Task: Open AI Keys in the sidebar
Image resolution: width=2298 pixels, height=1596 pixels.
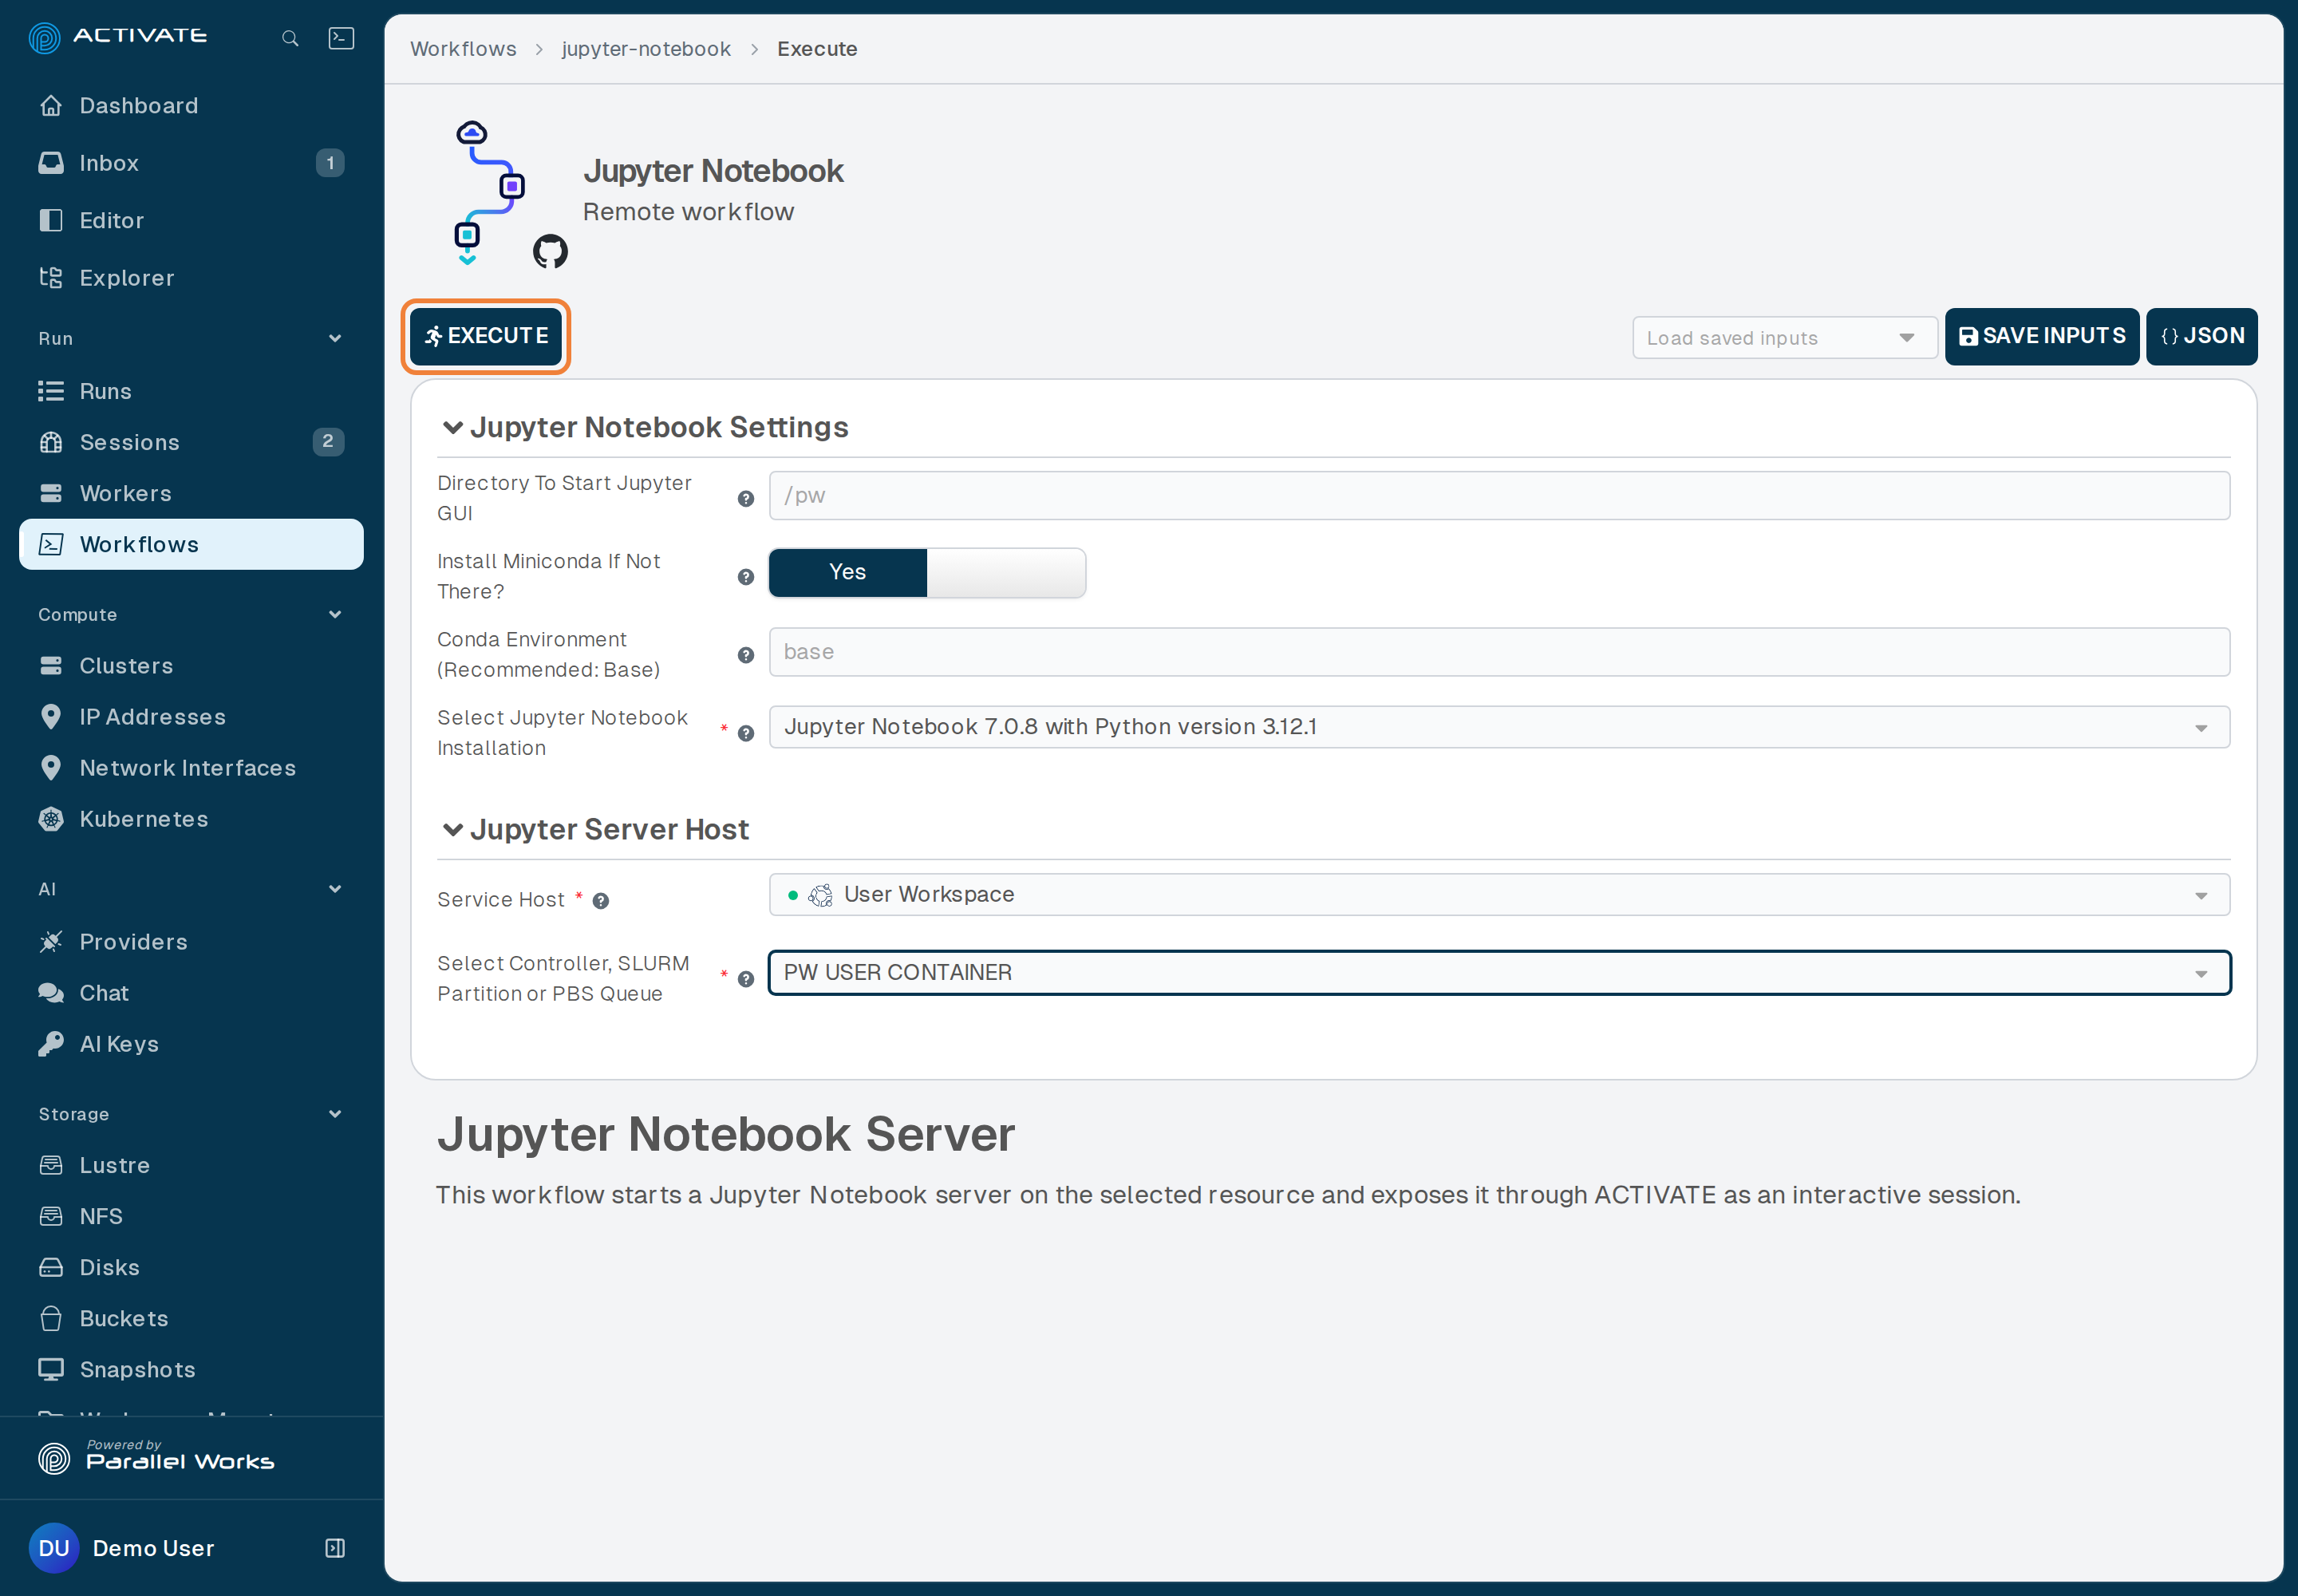Action: pyautogui.click(x=191, y=1043)
